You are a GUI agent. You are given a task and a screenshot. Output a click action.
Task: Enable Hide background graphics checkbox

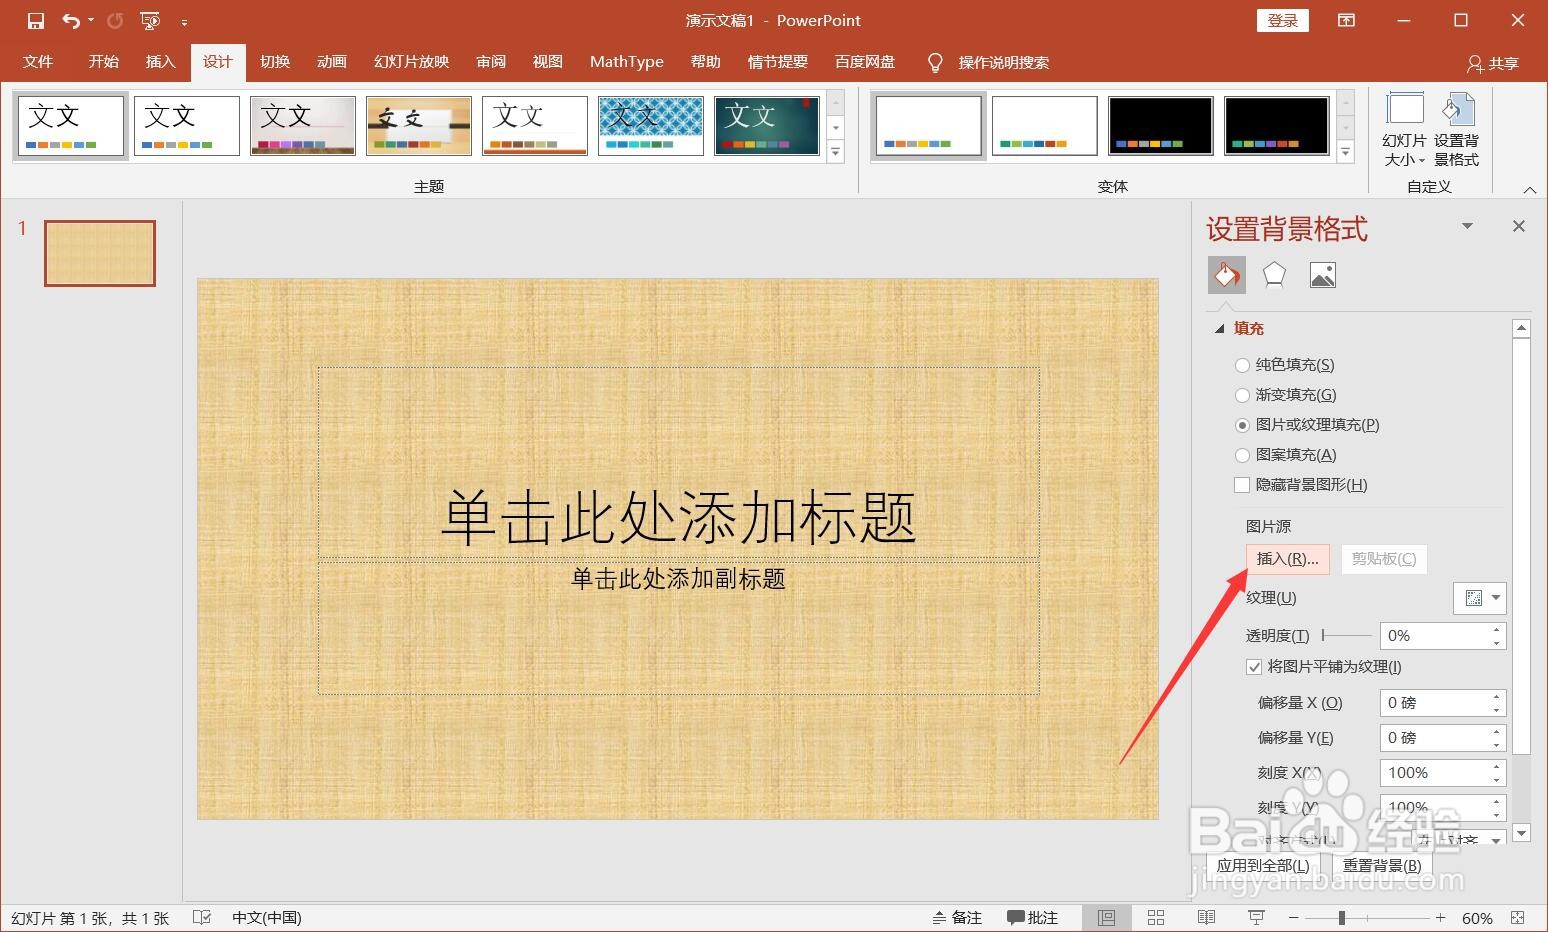(1242, 485)
